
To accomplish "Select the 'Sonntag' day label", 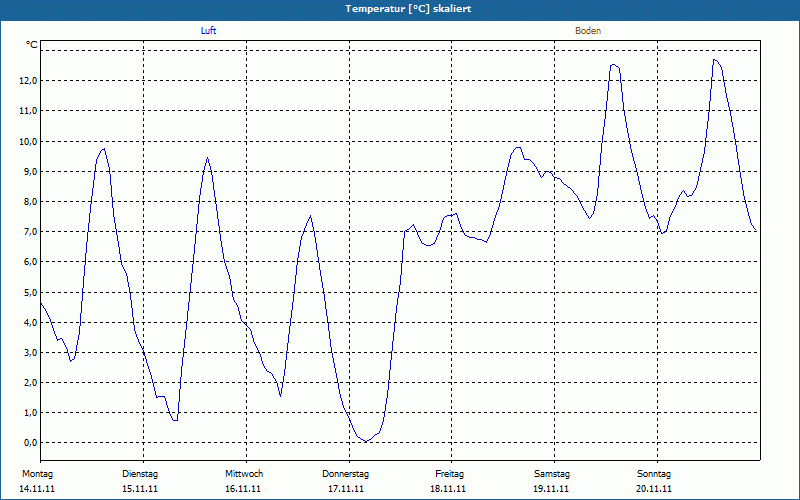I will point(654,474).
